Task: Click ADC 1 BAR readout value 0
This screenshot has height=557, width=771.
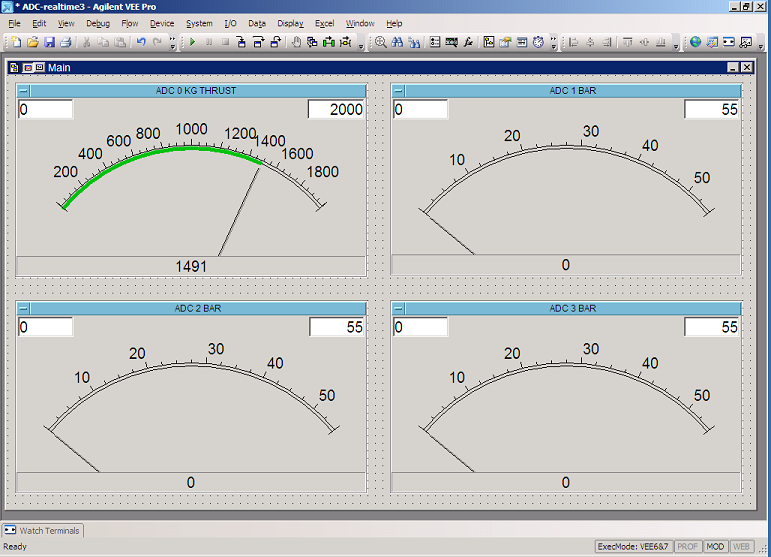Action: [x=565, y=265]
